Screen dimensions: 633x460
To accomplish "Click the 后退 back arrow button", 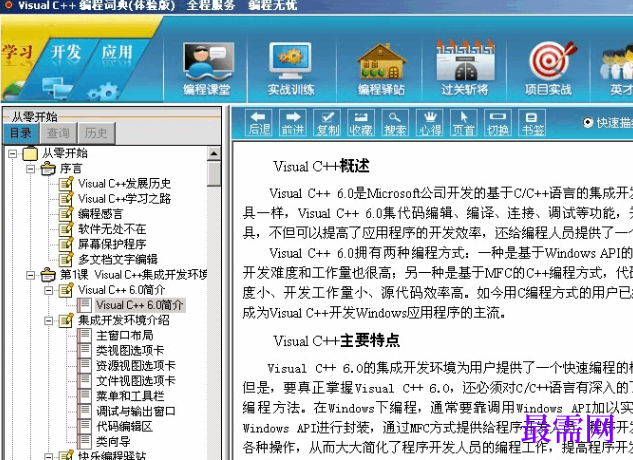I will pos(259,123).
